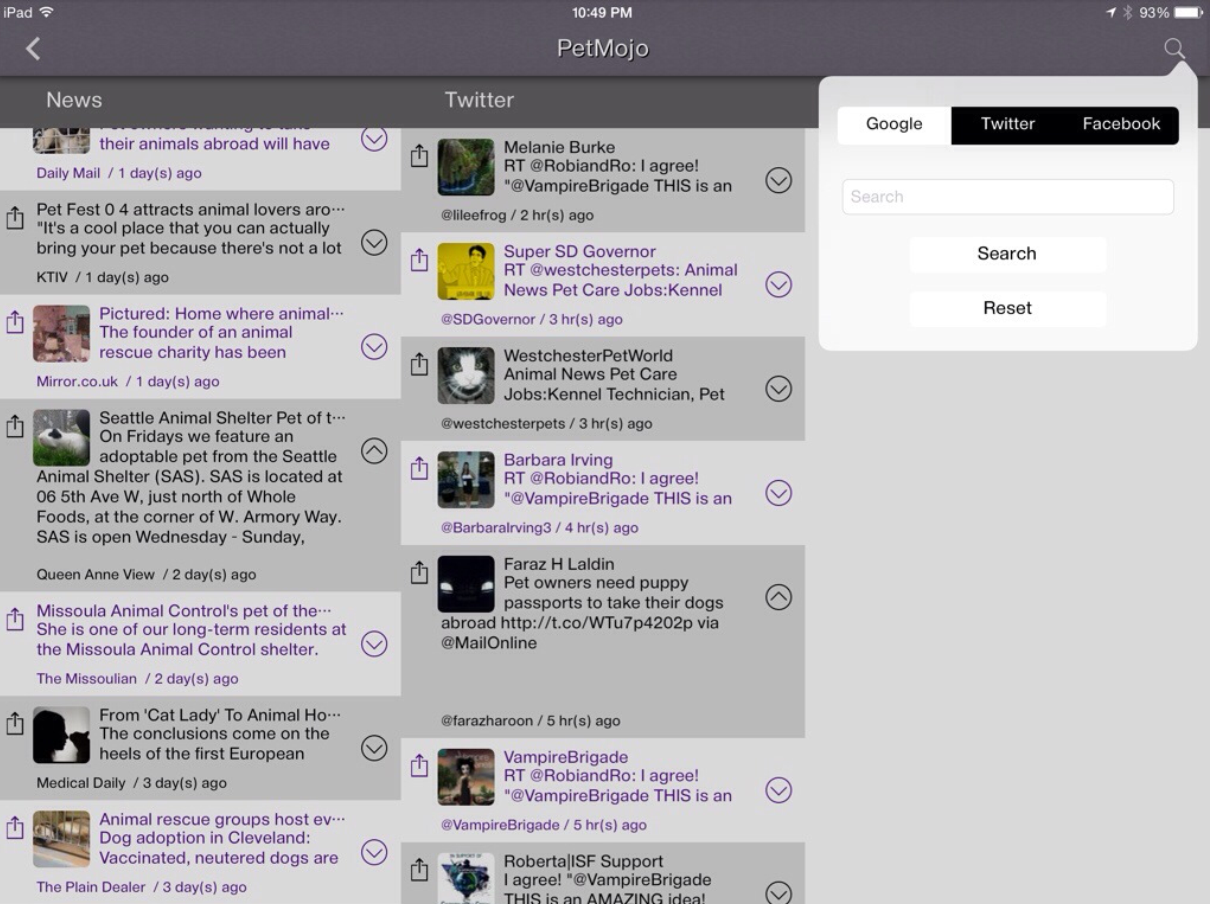
Task: Switch search source to Facebook
Action: point(1121,125)
